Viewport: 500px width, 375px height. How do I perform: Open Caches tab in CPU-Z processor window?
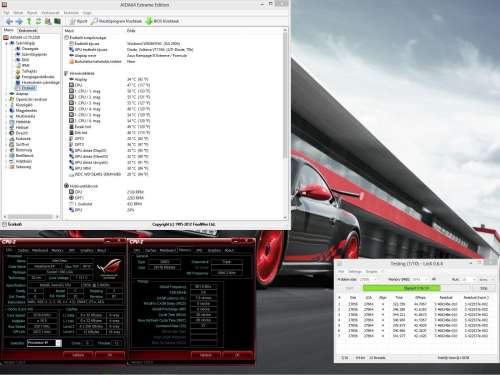[x=23, y=250]
